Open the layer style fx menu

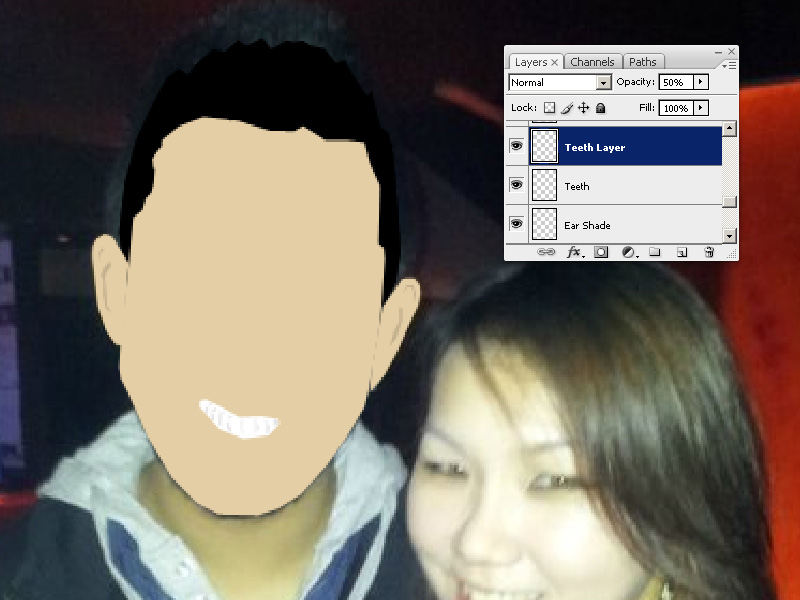tap(575, 252)
